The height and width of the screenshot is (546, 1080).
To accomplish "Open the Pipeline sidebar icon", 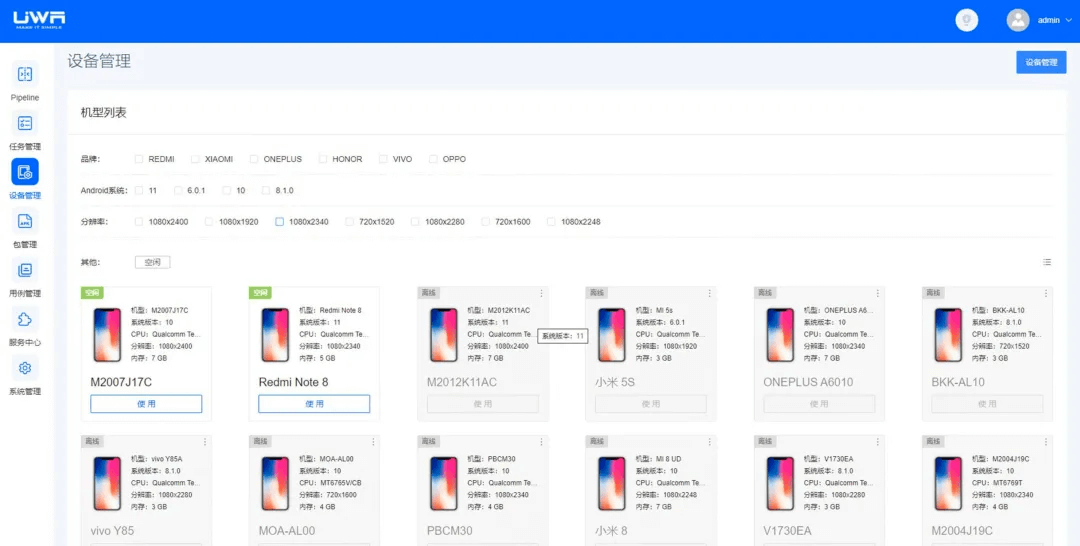I will tap(25, 74).
